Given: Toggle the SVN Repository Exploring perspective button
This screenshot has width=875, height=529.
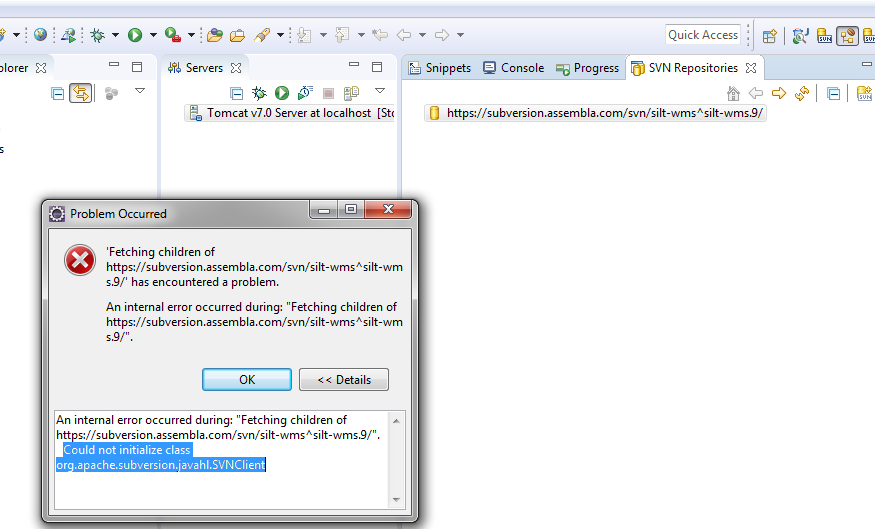Looking at the screenshot, I should click(847, 36).
